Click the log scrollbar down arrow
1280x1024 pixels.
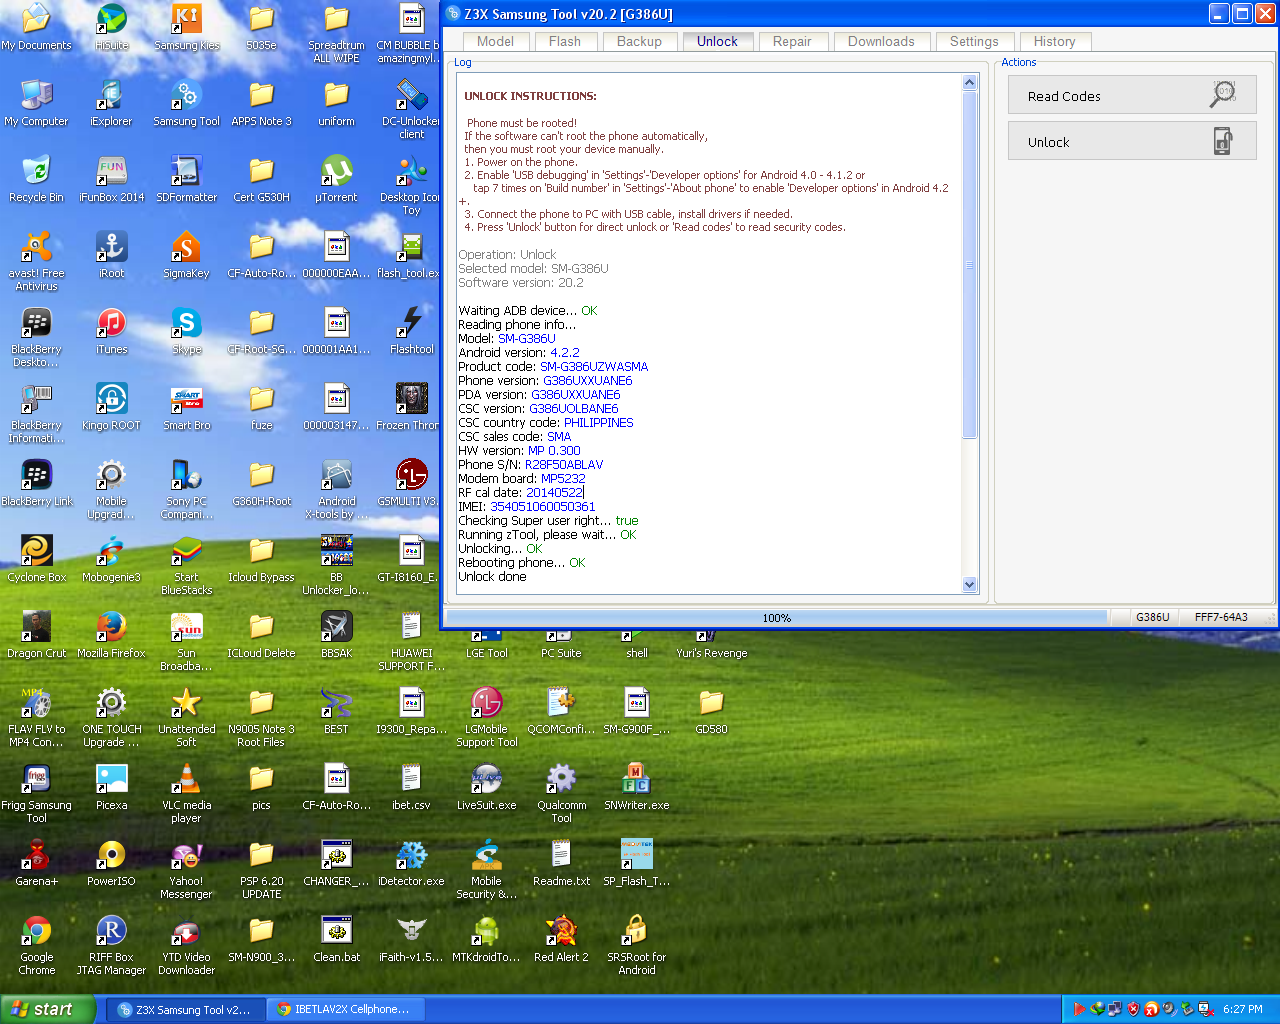click(969, 584)
